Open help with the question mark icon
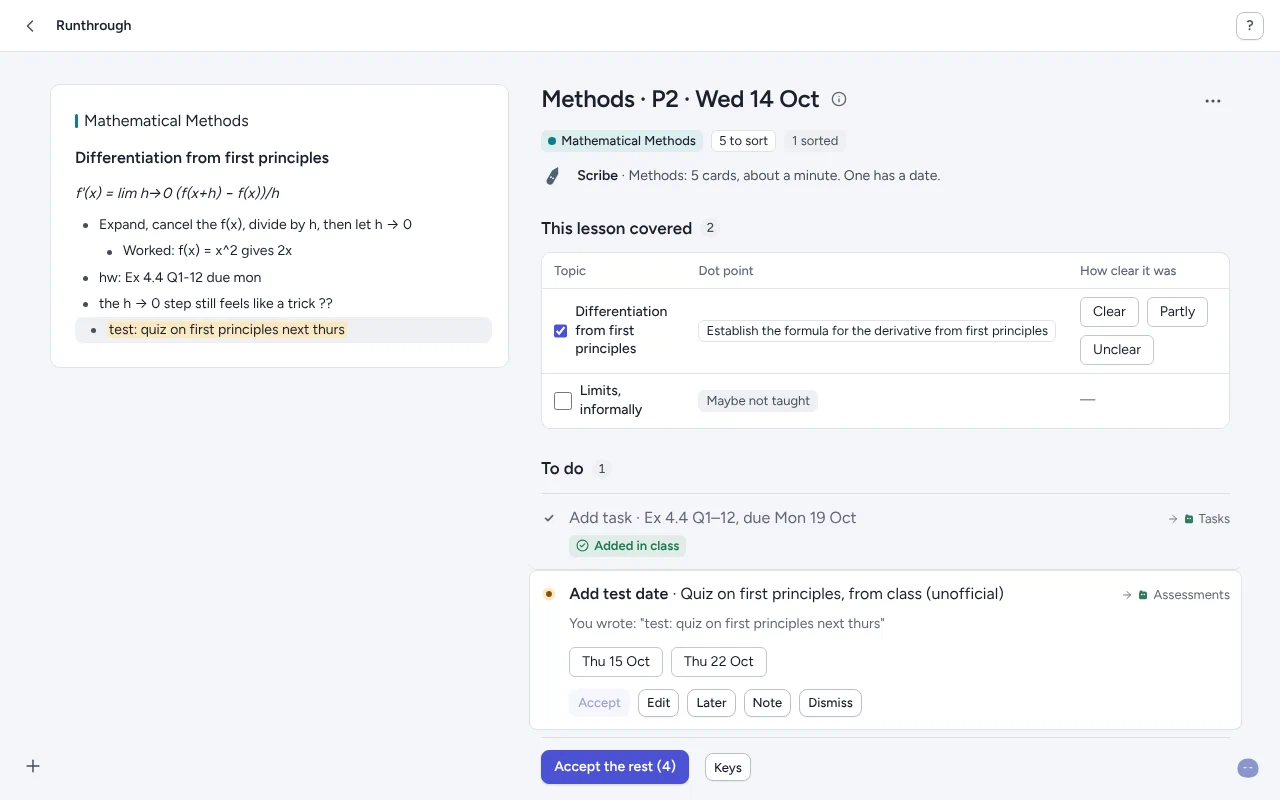Image resolution: width=1280 pixels, height=800 pixels. (1250, 26)
